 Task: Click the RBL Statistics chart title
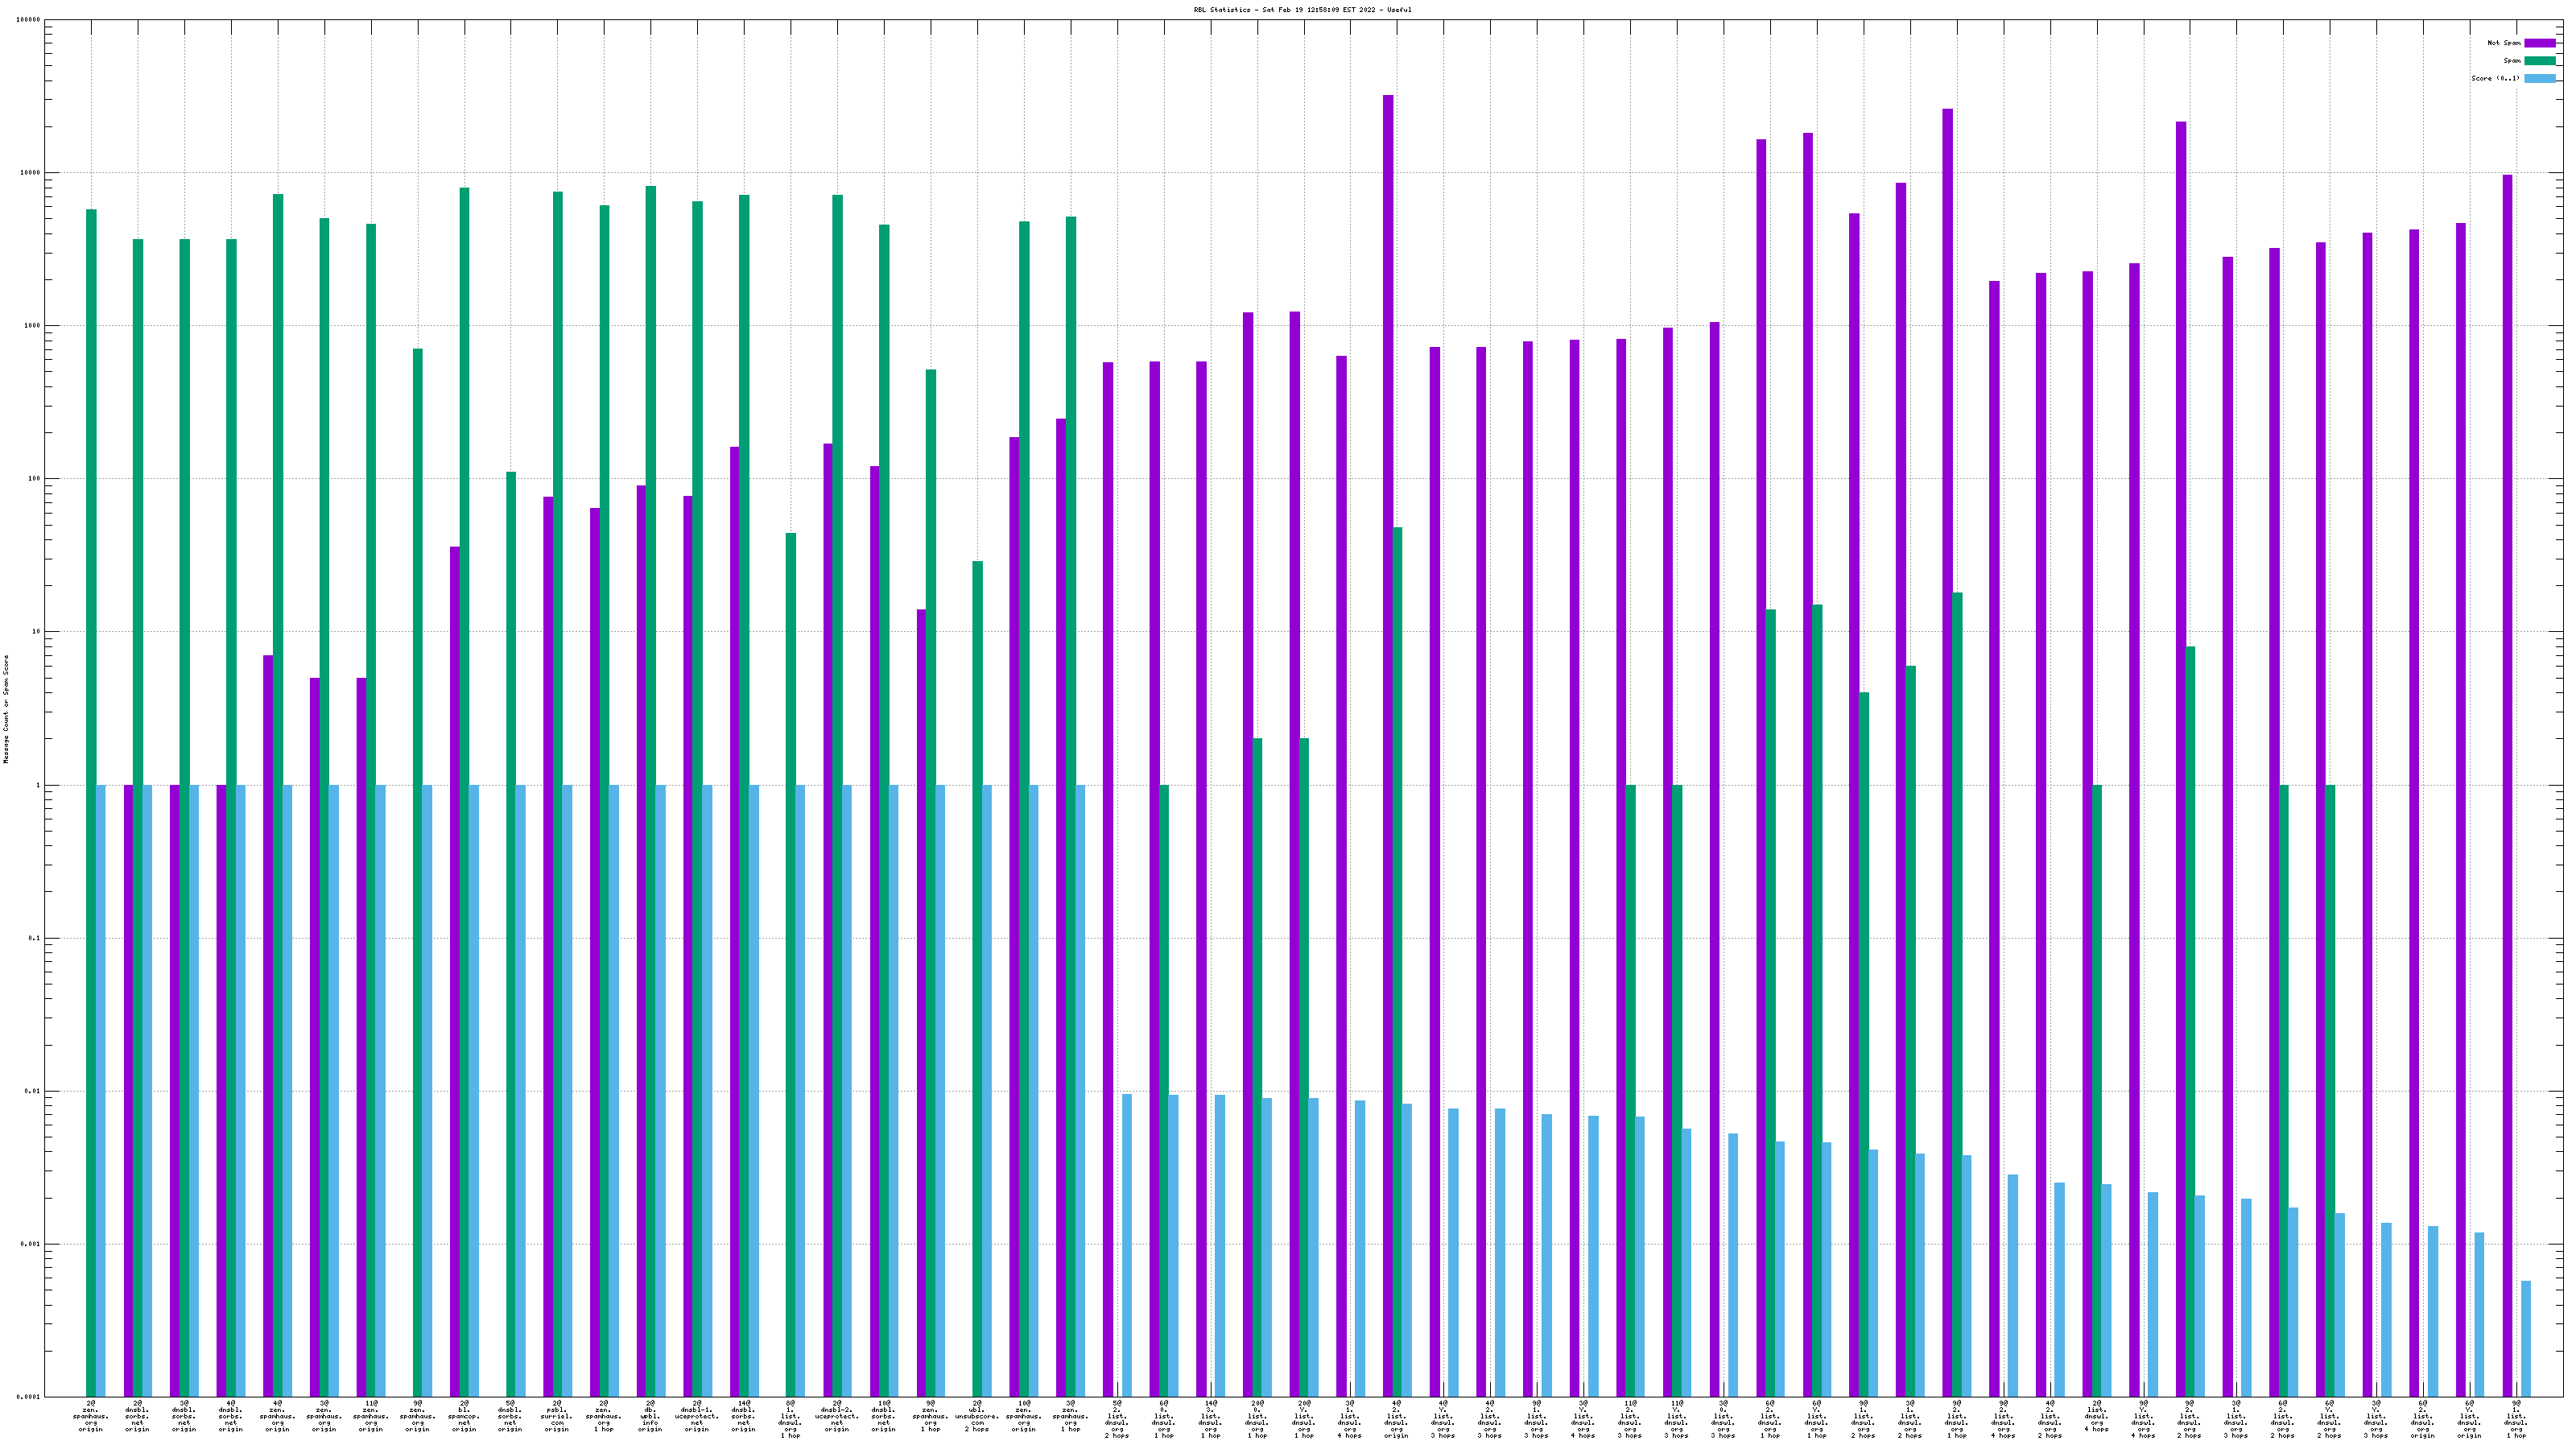pyautogui.click(x=1302, y=10)
